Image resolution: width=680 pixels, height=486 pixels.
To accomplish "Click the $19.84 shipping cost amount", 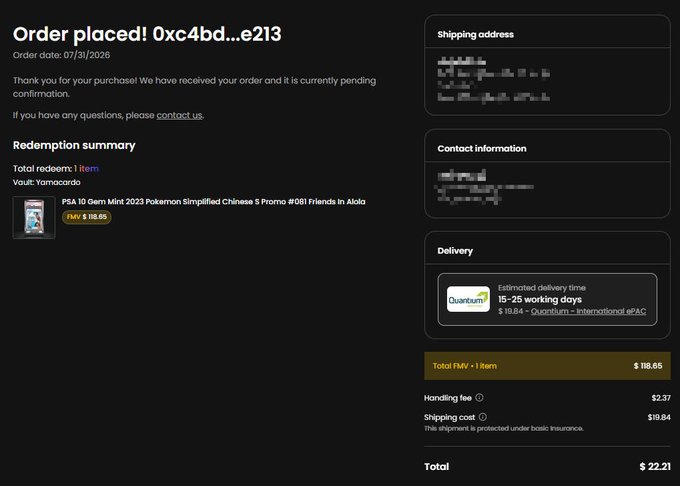I will (659, 418).
